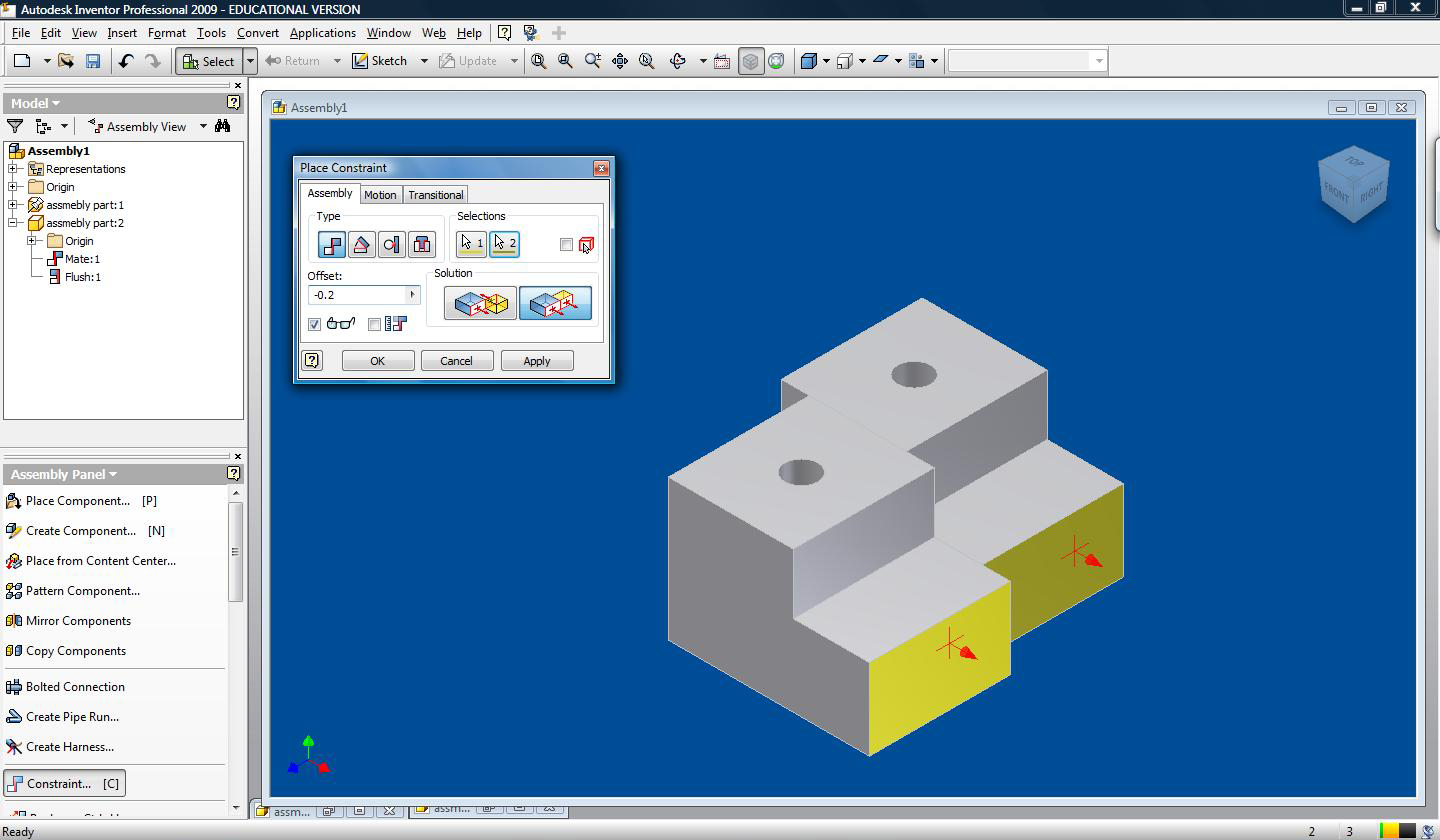Save with the floppy disk icon
The width and height of the screenshot is (1440, 840).
click(93, 61)
